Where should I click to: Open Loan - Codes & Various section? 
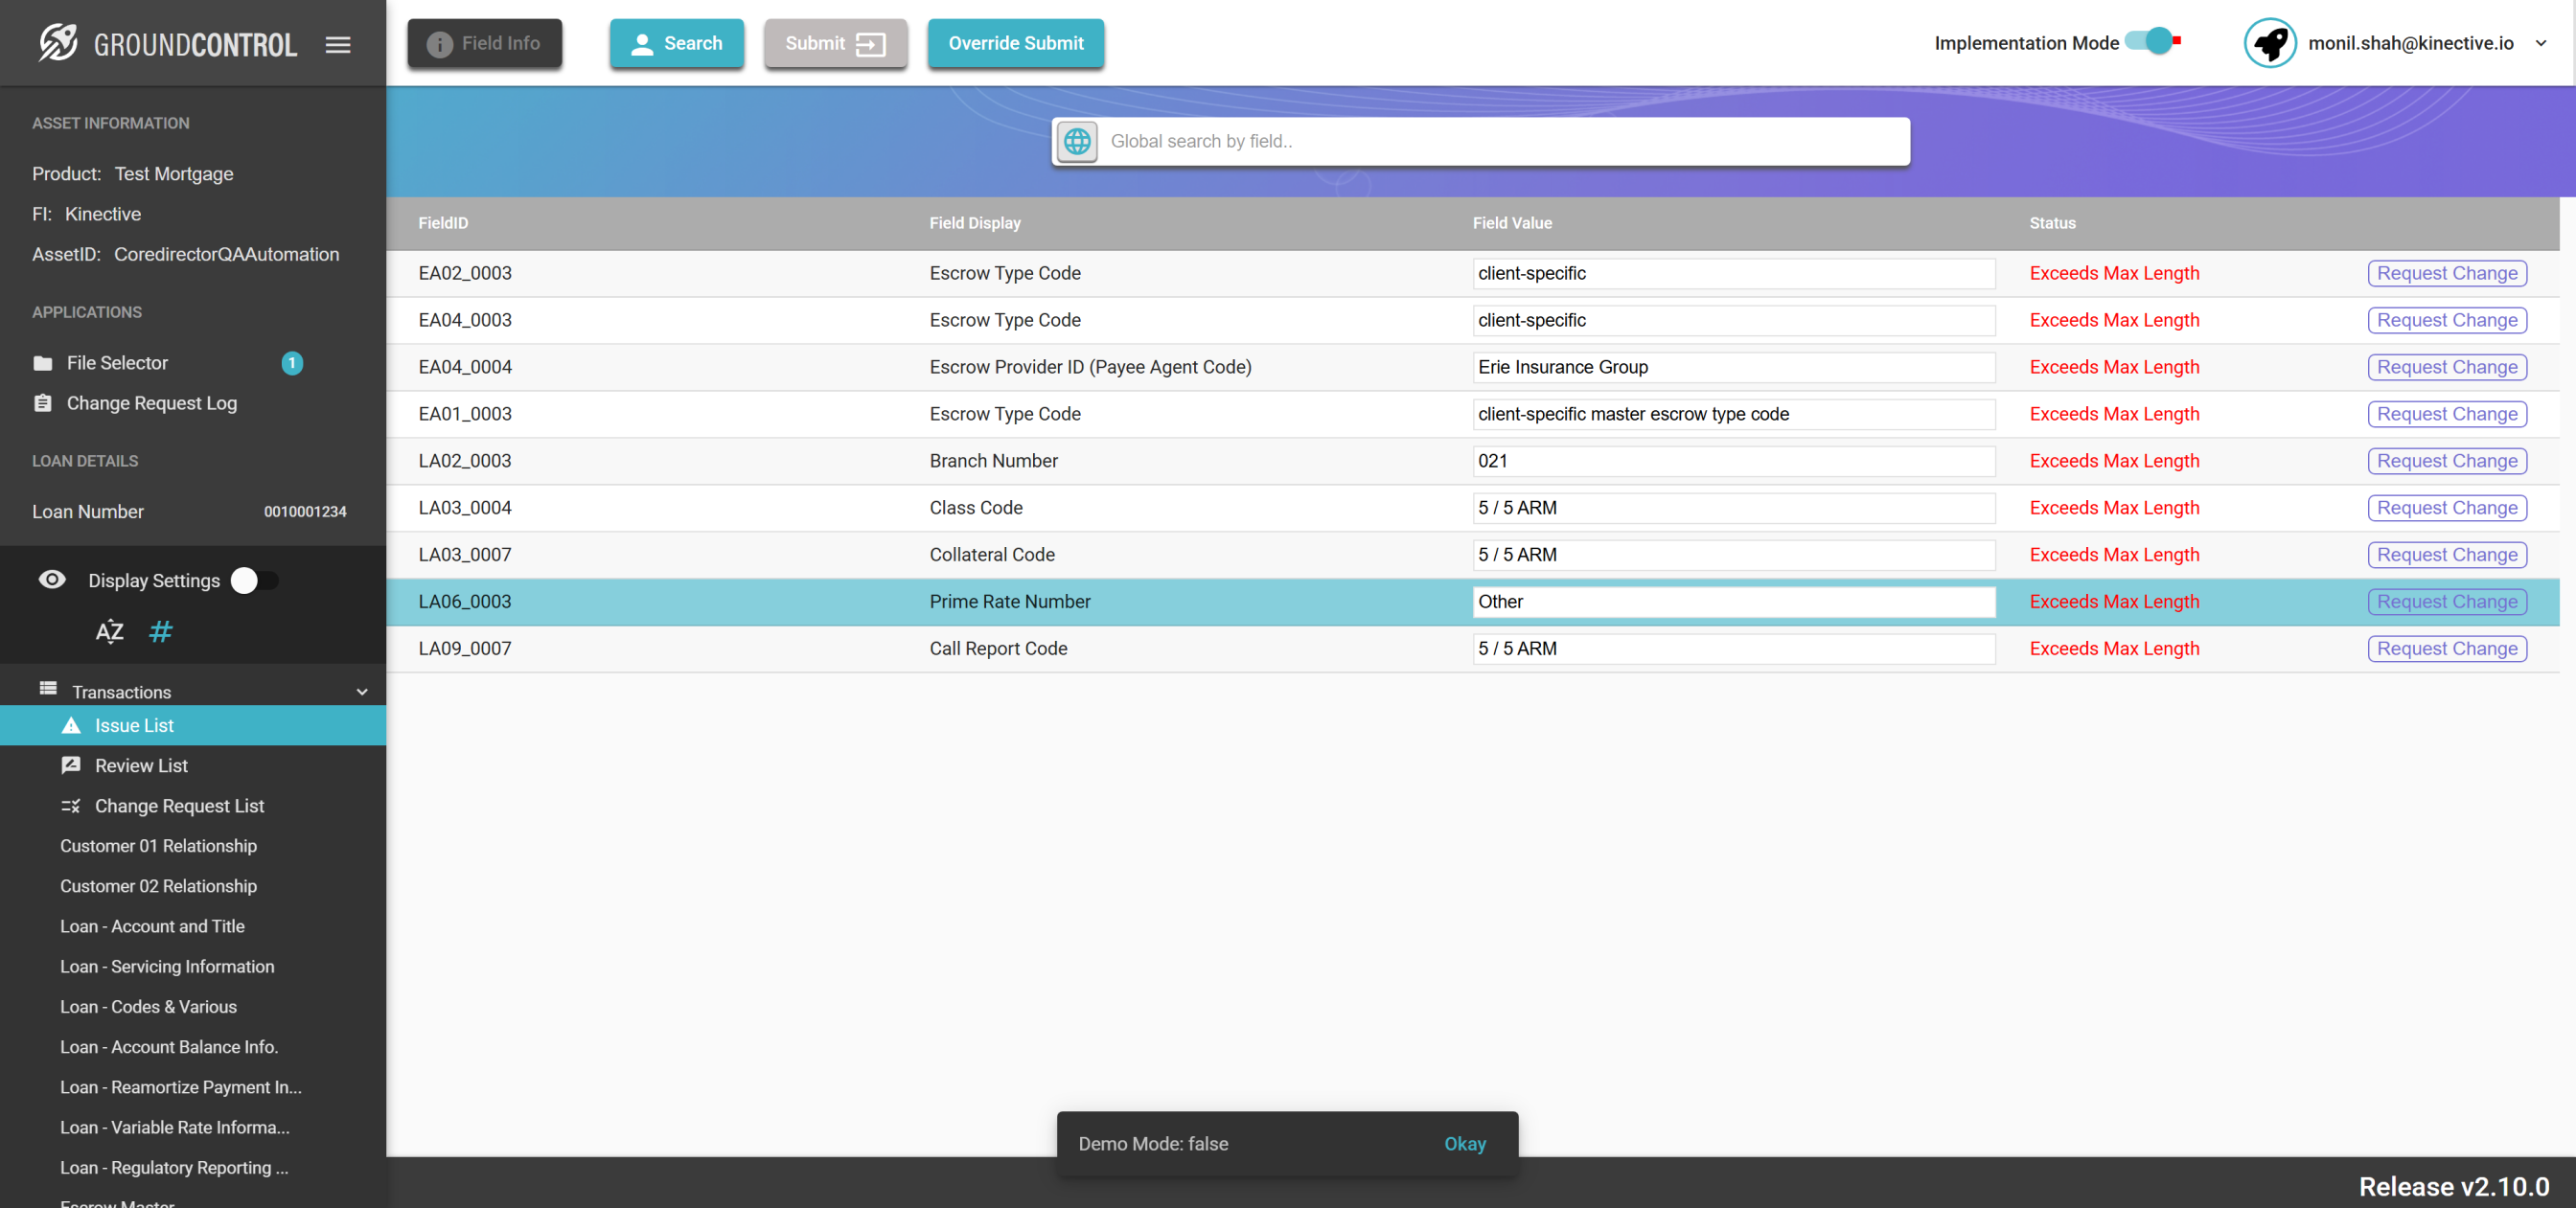click(148, 1006)
